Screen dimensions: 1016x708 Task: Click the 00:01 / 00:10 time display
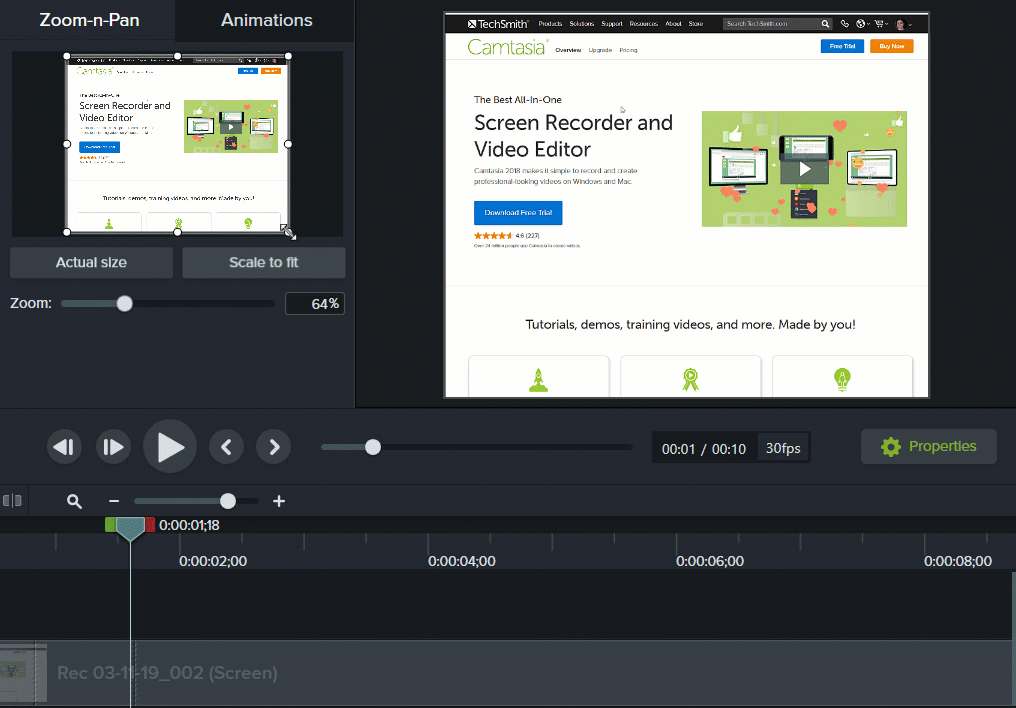coord(704,449)
